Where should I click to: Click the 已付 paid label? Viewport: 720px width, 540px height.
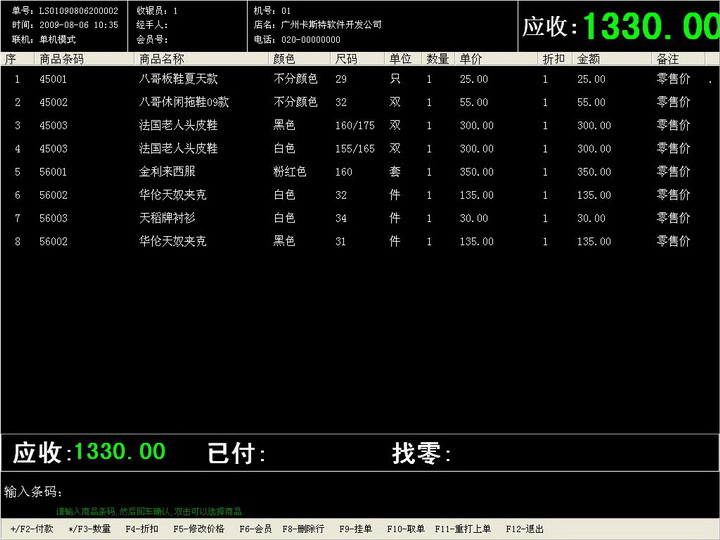click(x=236, y=453)
